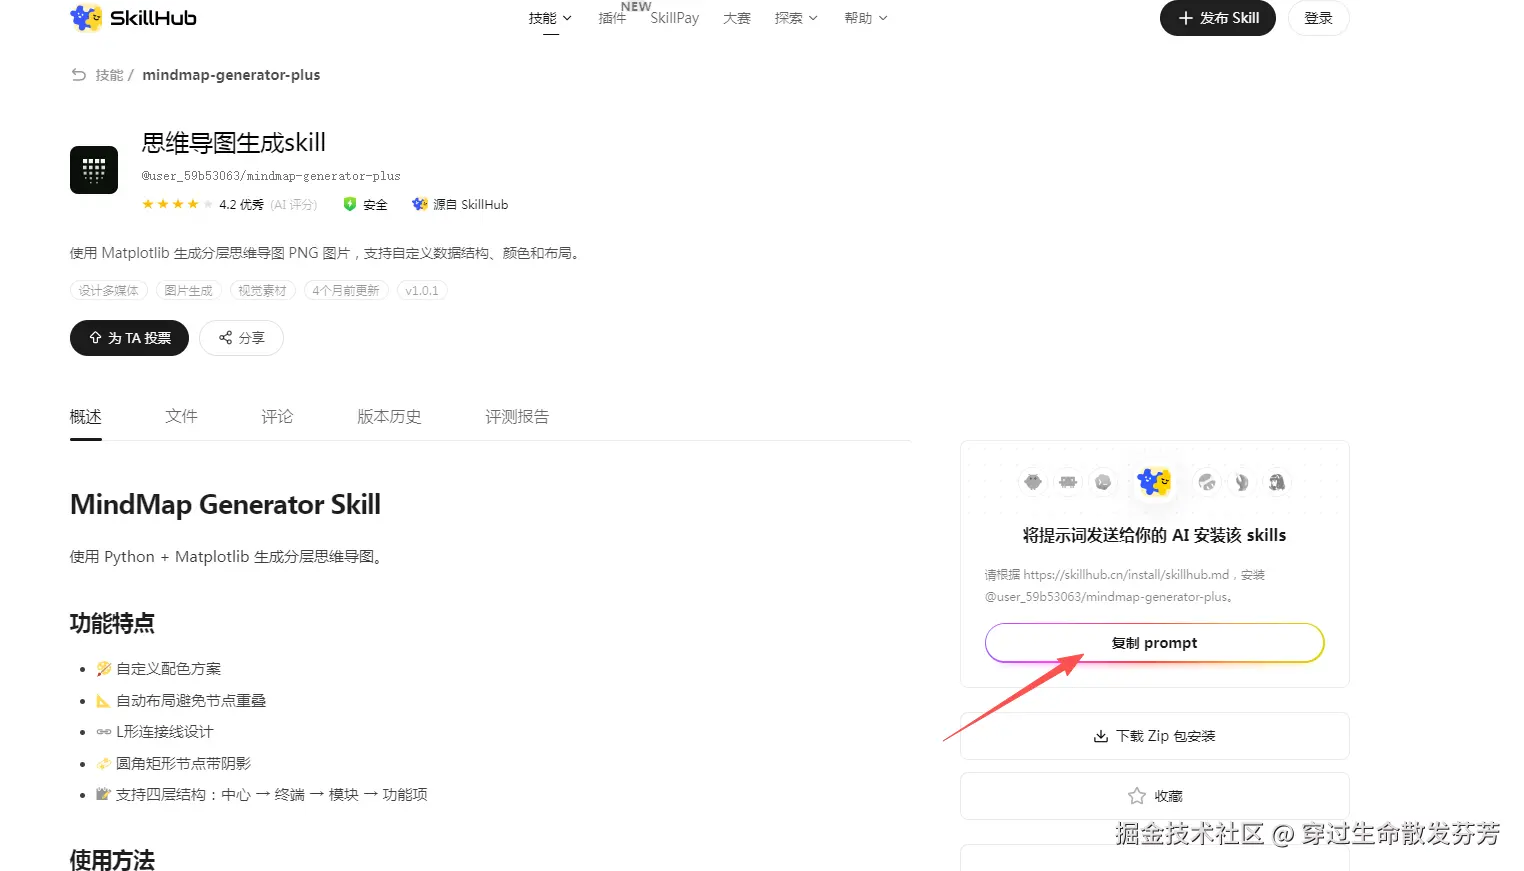The height and width of the screenshot is (871, 1524).
Task: Expand the 技能 menu in the top navigation
Action: 550,18
